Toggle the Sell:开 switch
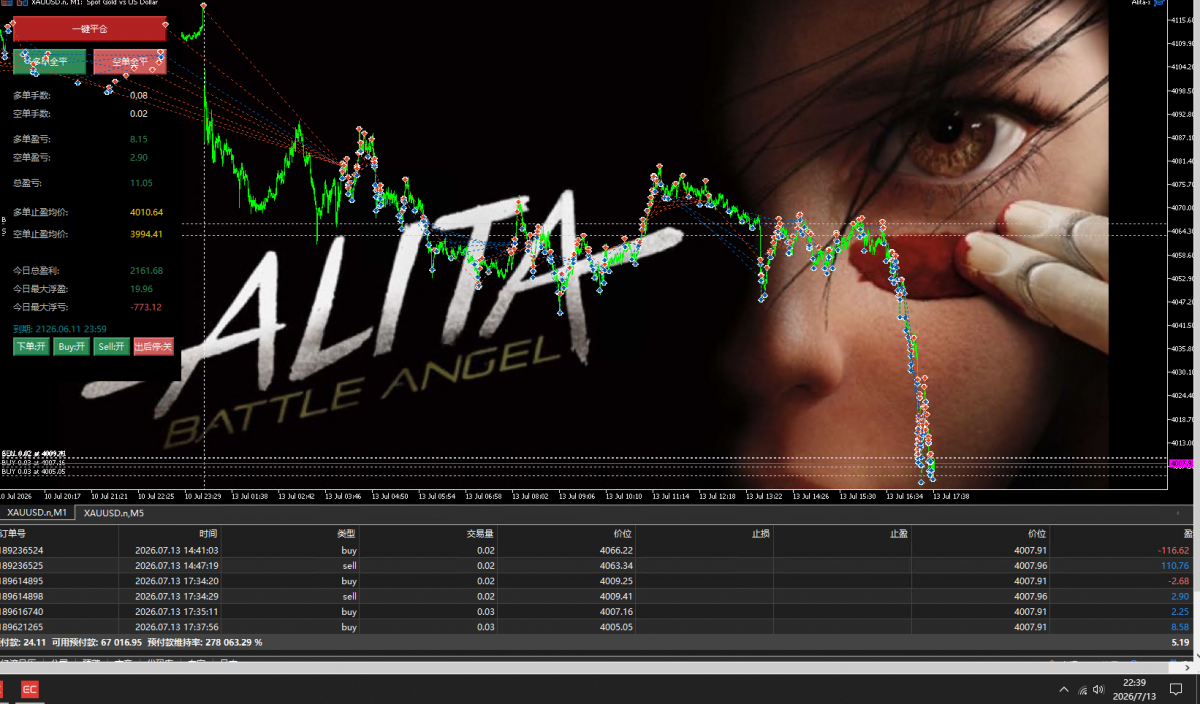 [x=111, y=347]
